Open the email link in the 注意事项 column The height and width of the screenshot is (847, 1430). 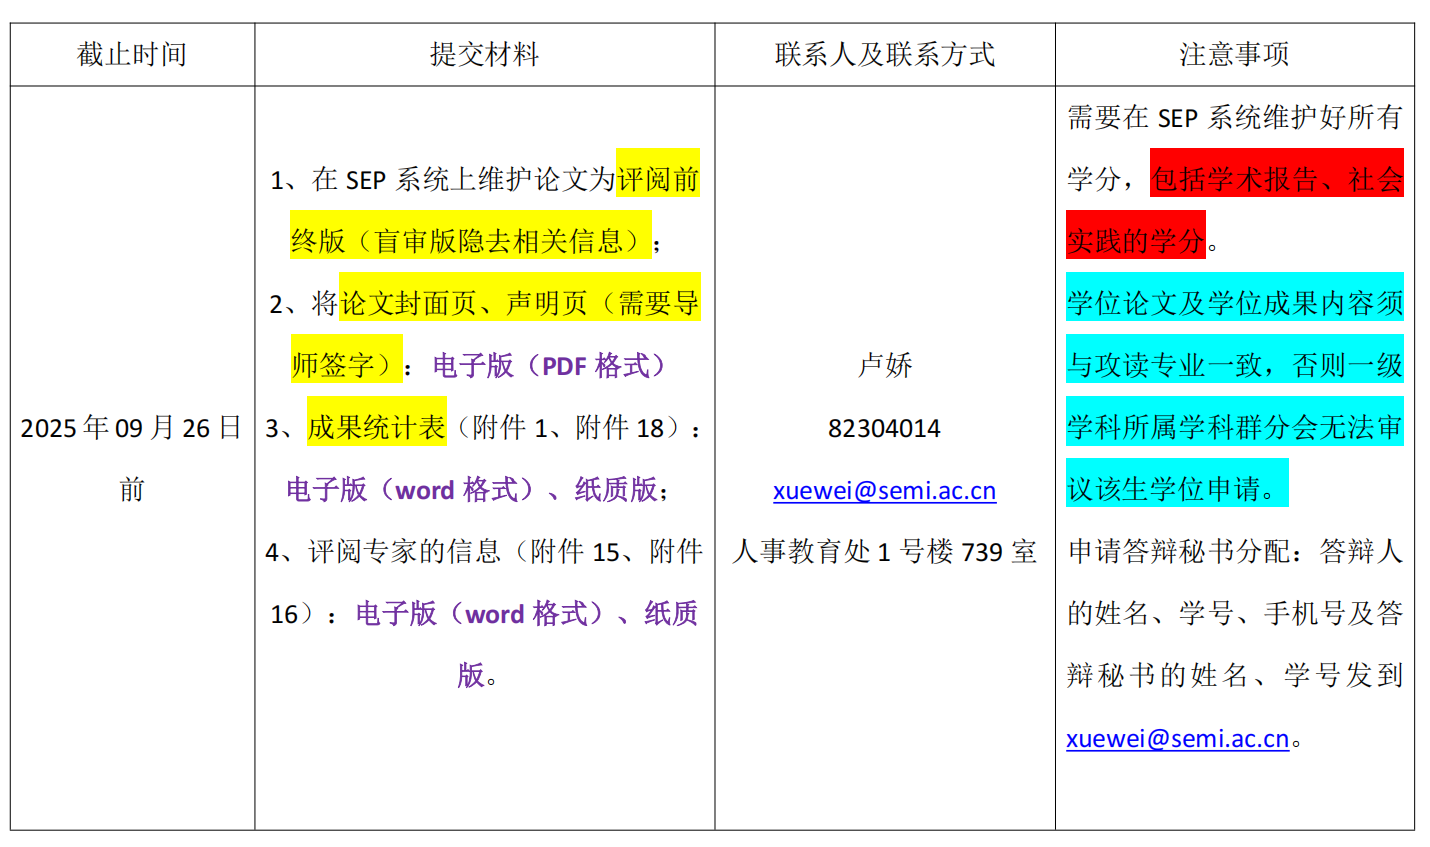[1177, 739]
